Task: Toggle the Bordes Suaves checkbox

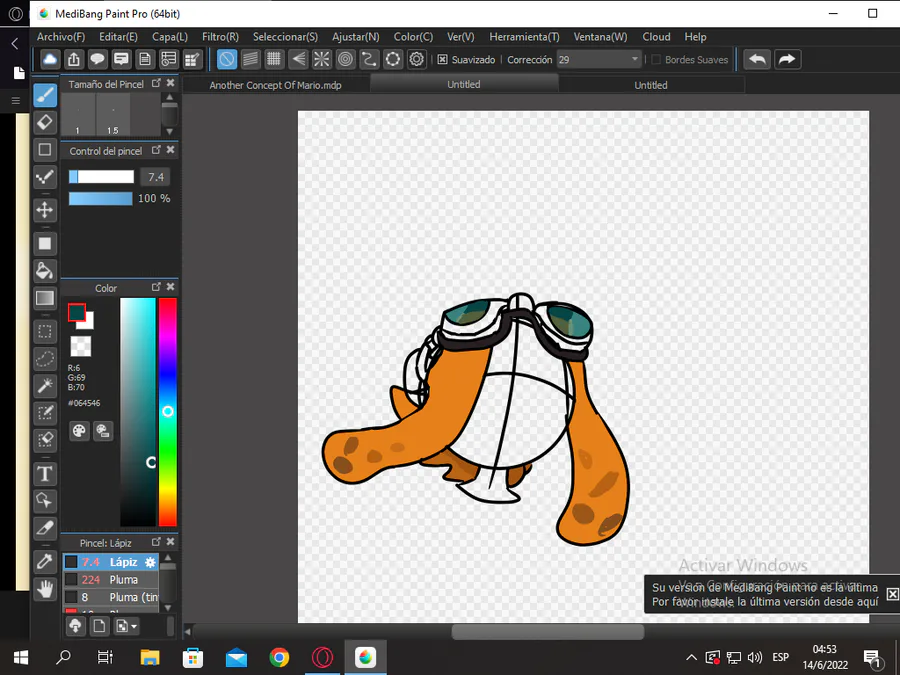Action: [657, 60]
